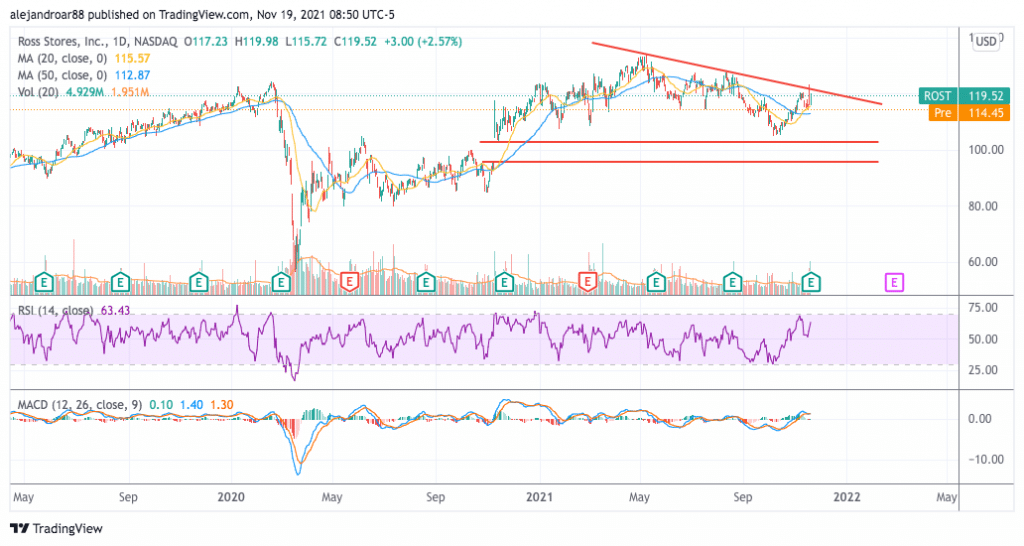Click the 1D interval in the legend
Image resolution: width=1024 pixels, height=546 pixels.
click(x=120, y=41)
